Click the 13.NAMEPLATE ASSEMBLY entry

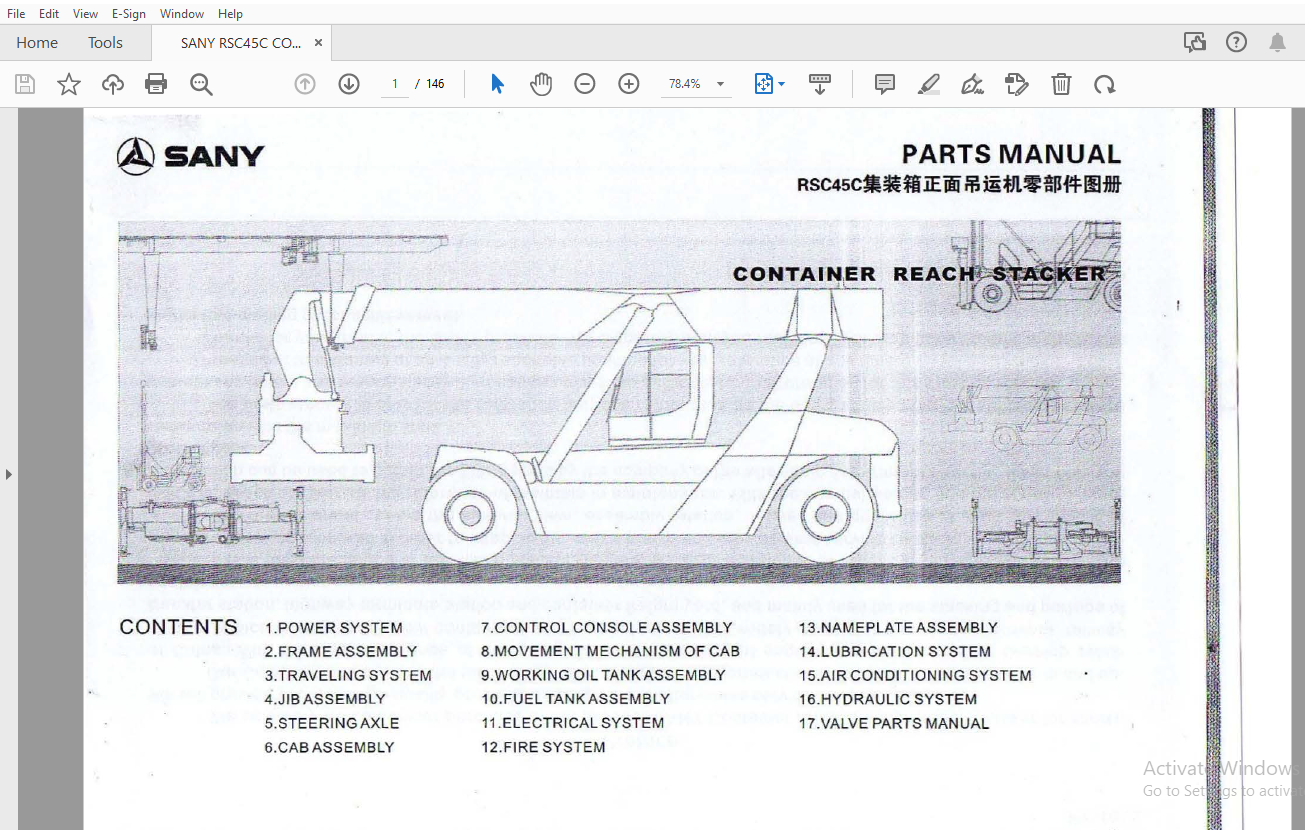click(x=898, y=628)
